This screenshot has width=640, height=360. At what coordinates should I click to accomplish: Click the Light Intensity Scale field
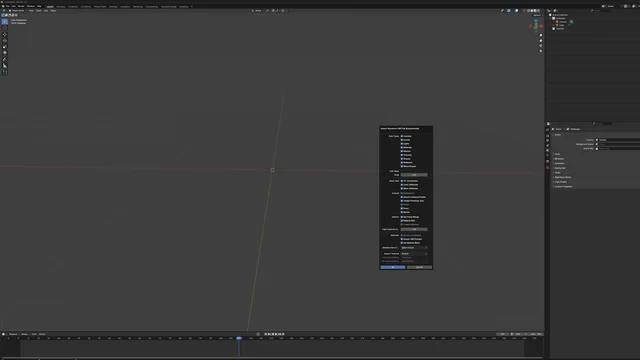click(x=414, y=229)
